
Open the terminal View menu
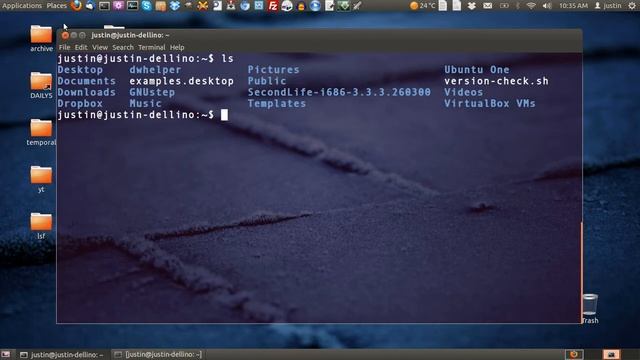pyautogui.click(x=100, y=47)
